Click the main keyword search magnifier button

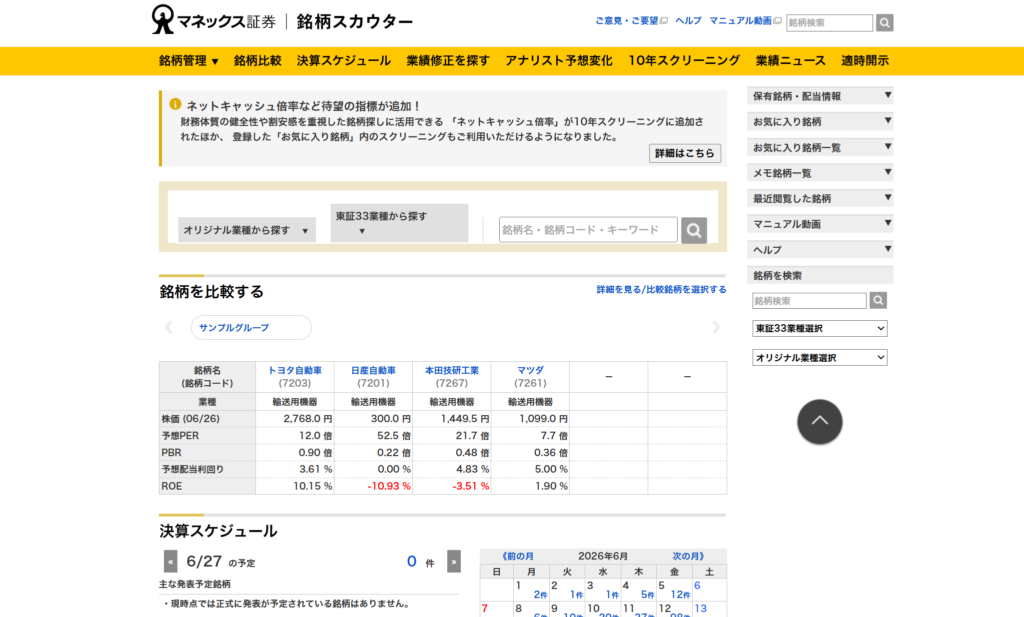click(694, 230)
